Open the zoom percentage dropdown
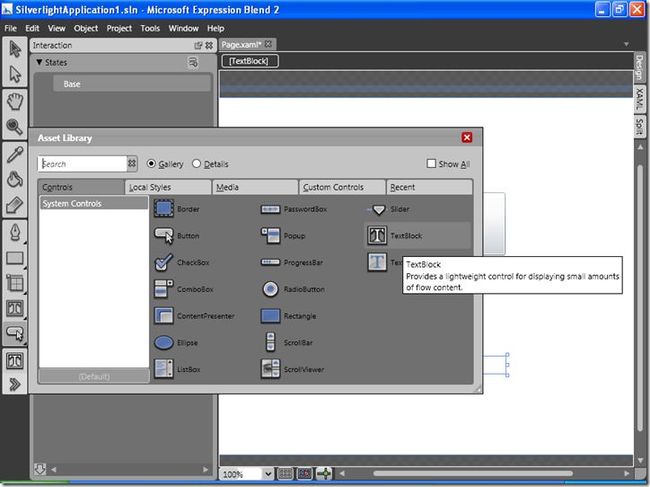Screen dimensions: 650x487 (x=268, y=474)
